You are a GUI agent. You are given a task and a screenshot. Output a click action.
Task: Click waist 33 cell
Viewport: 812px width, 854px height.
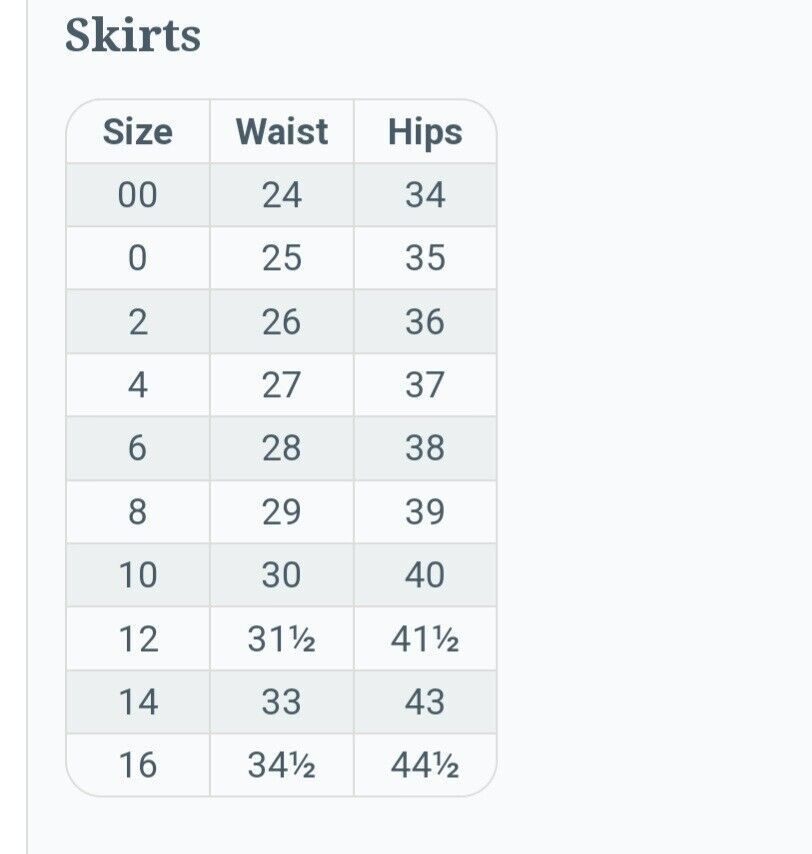282,702
